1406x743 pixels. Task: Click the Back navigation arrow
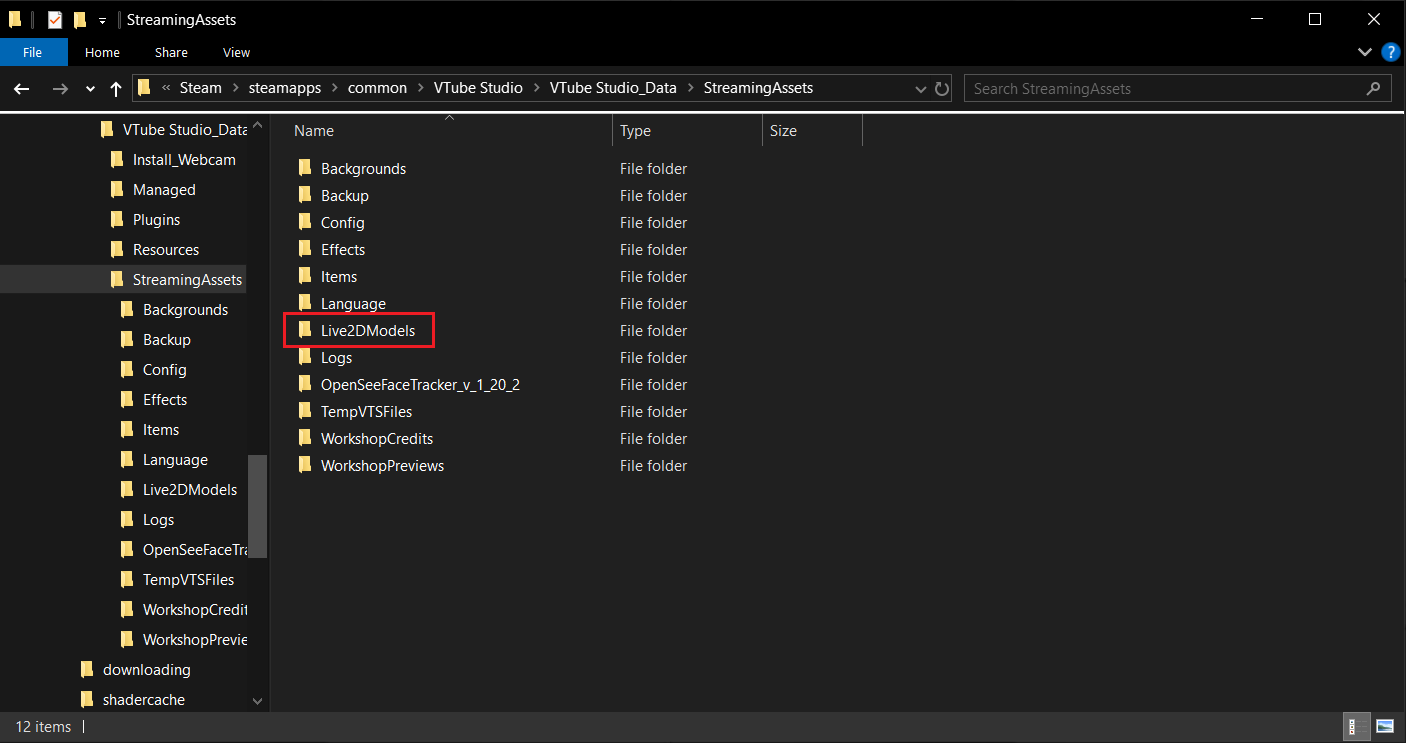pyautogui.click(x=22, y=88)
